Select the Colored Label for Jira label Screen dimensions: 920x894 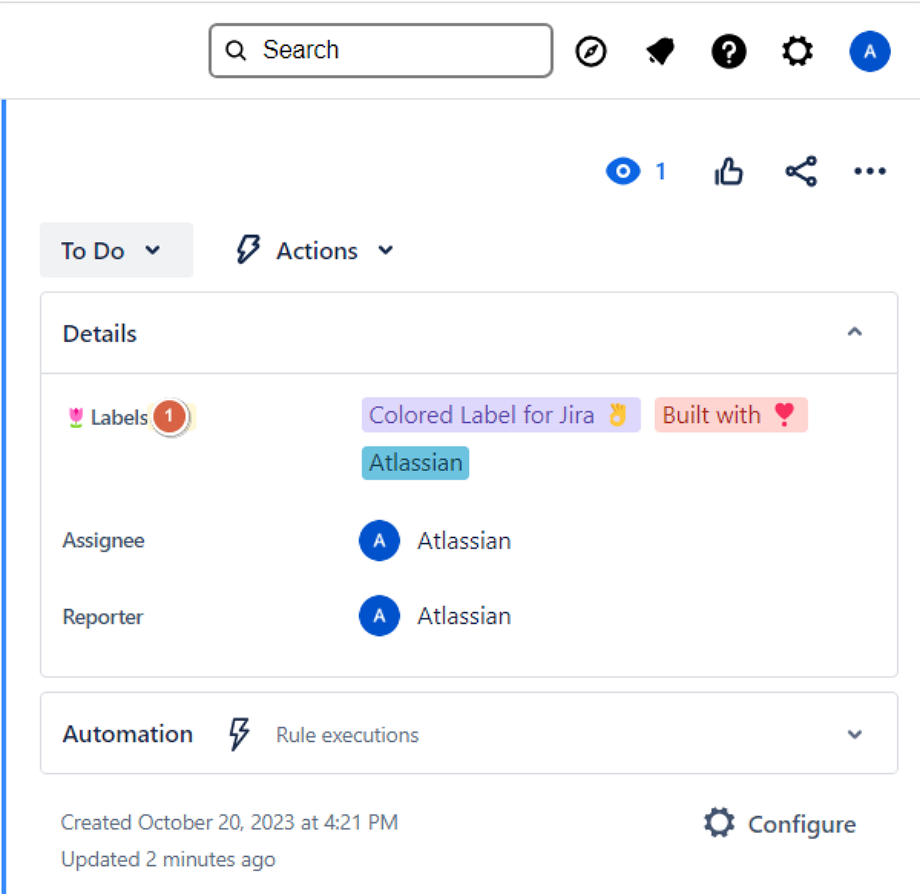tap(500, 415)
